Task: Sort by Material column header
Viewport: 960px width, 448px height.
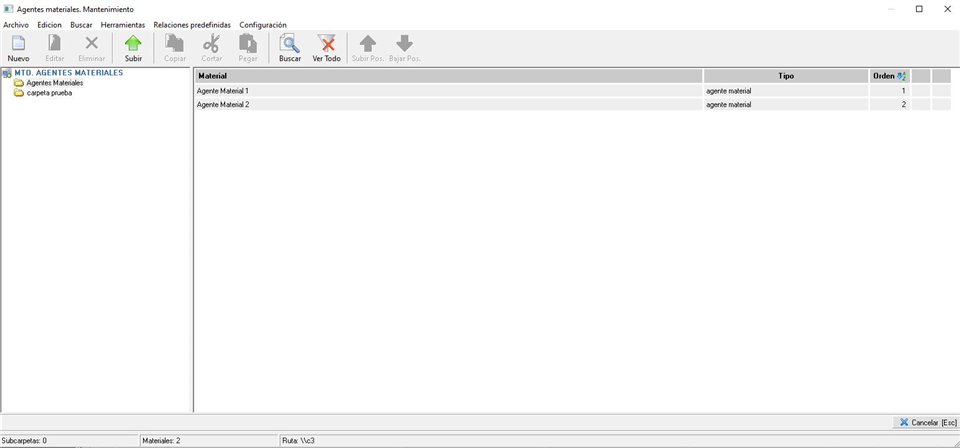Action: (x=448, y=76)
